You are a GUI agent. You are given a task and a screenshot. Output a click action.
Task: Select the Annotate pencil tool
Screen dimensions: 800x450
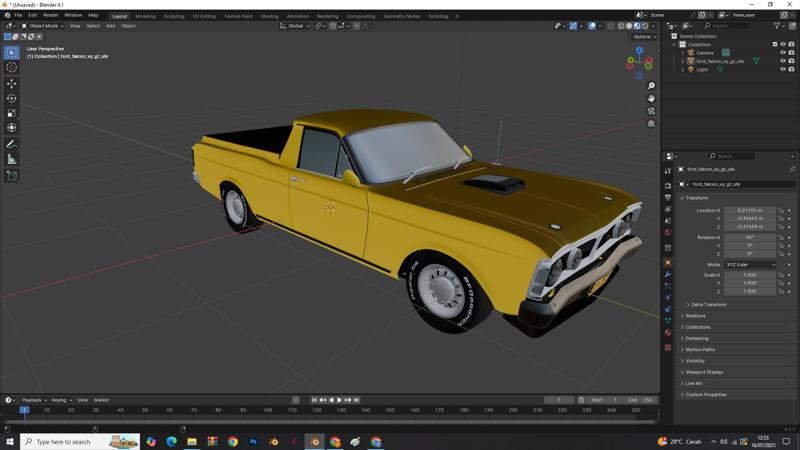12,144
